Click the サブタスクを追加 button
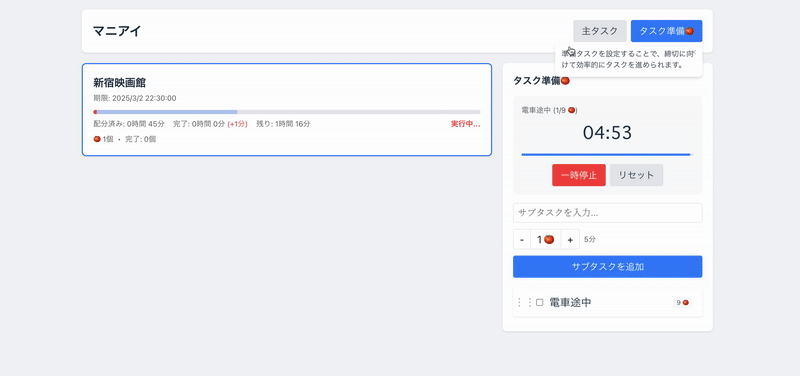The height and width of the screenshot is (376, 800). (607, 267)
